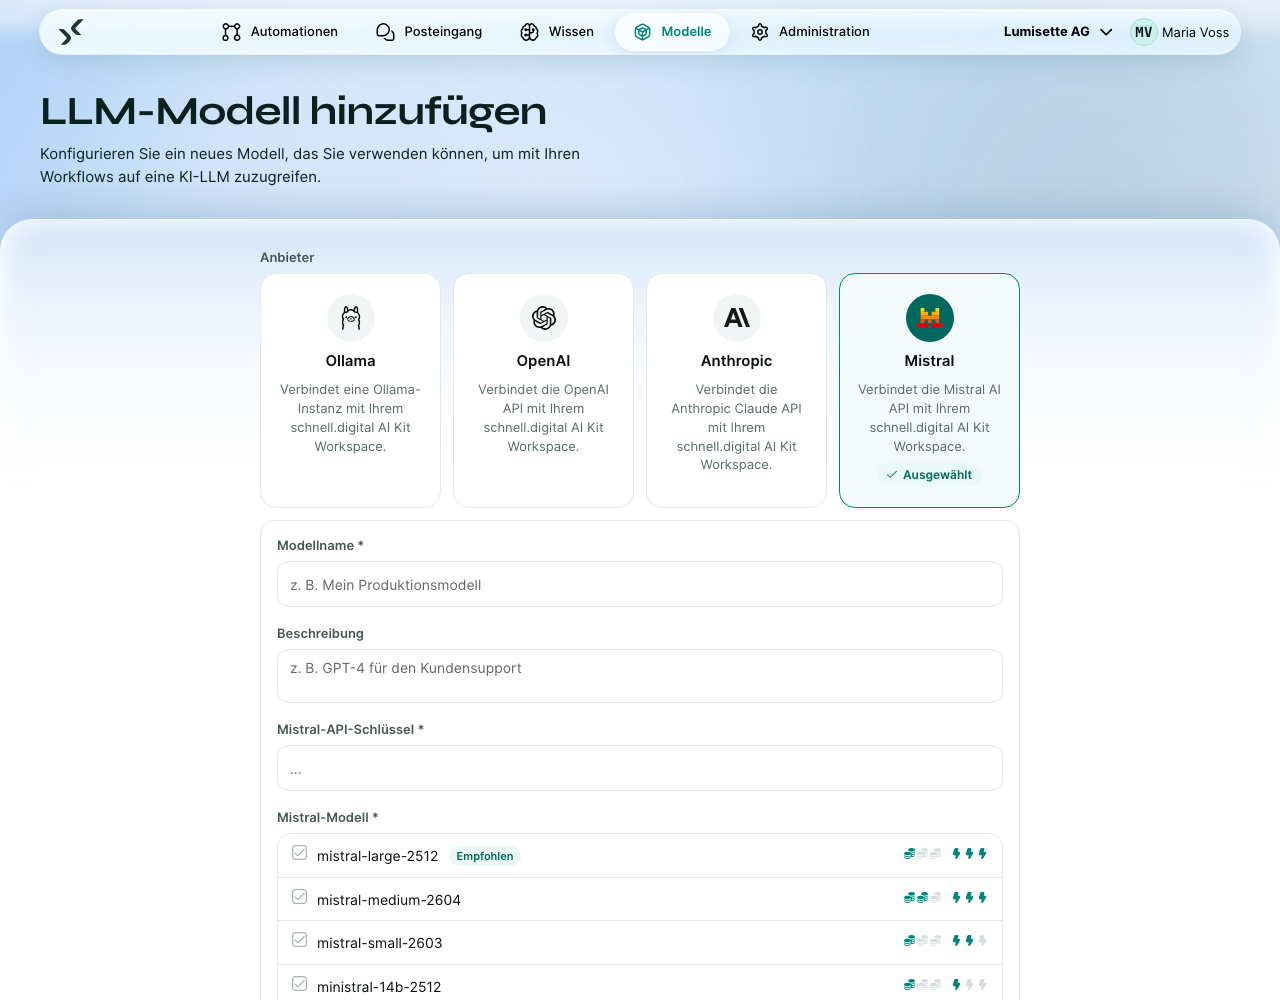This screenshot has width=1280, height=1000.
Task: Click cost coins icon for mistral-medium-2604
Action: [x=922, y=898]
